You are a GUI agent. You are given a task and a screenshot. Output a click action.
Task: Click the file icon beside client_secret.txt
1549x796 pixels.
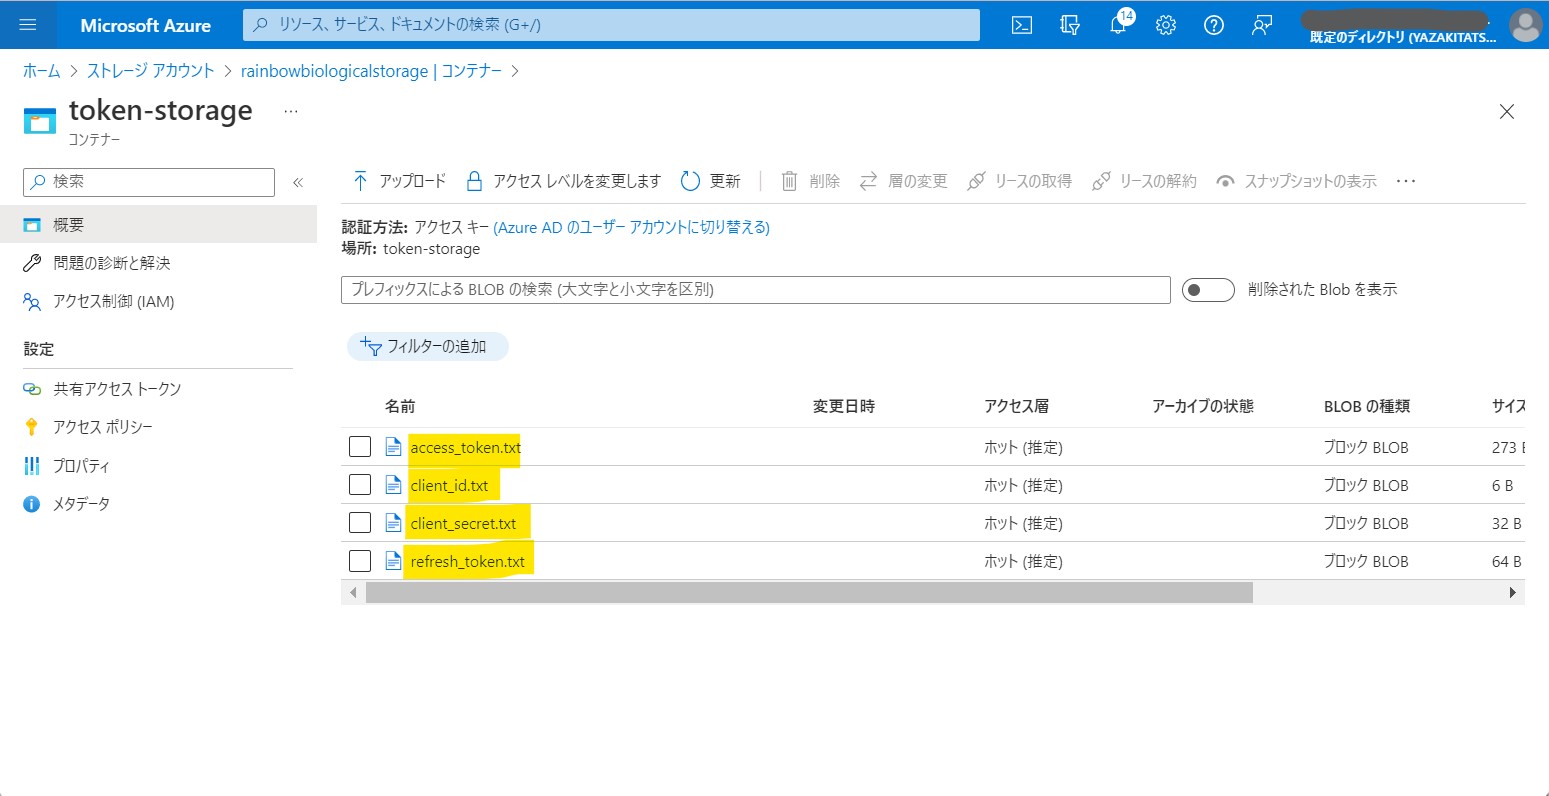(393, 523)
